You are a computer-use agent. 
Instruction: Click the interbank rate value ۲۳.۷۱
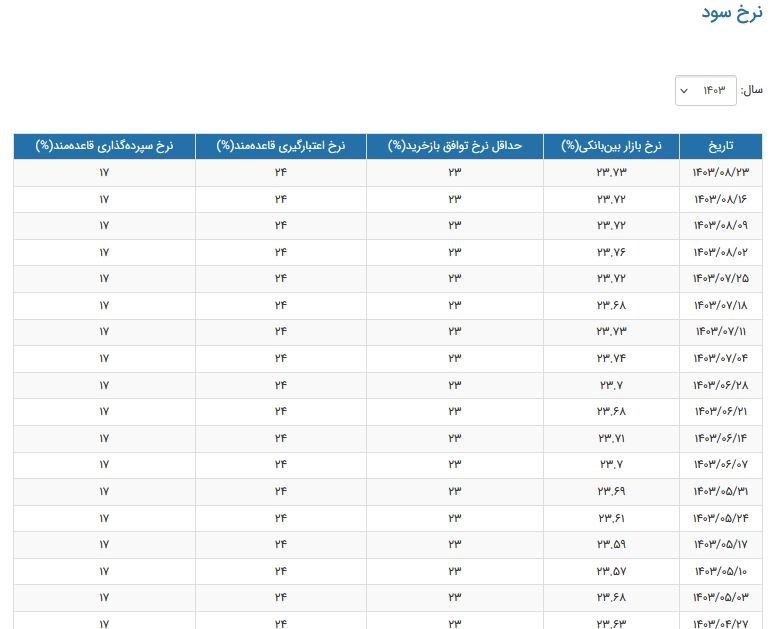click(x=611, y=438)
